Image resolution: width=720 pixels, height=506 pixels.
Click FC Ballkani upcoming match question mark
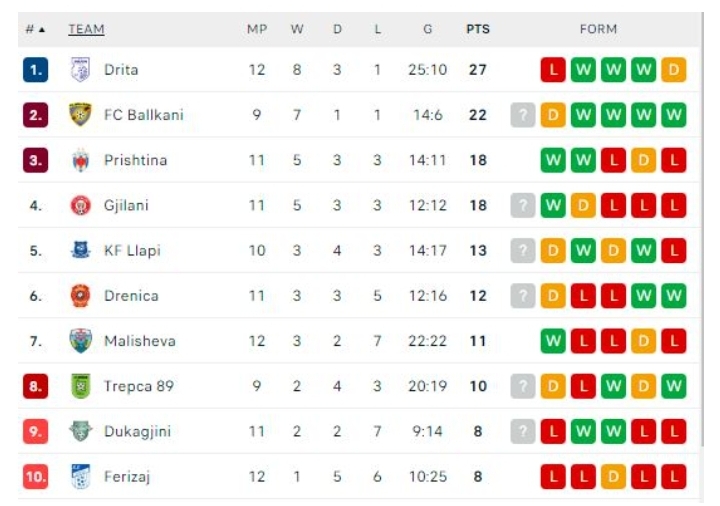[x=523, y=115]
